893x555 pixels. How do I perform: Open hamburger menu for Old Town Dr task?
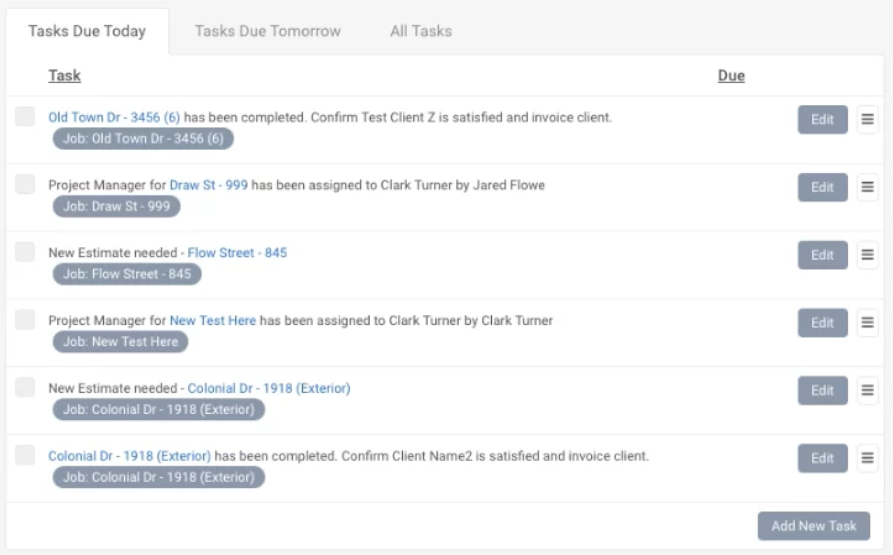click(867, 119)
